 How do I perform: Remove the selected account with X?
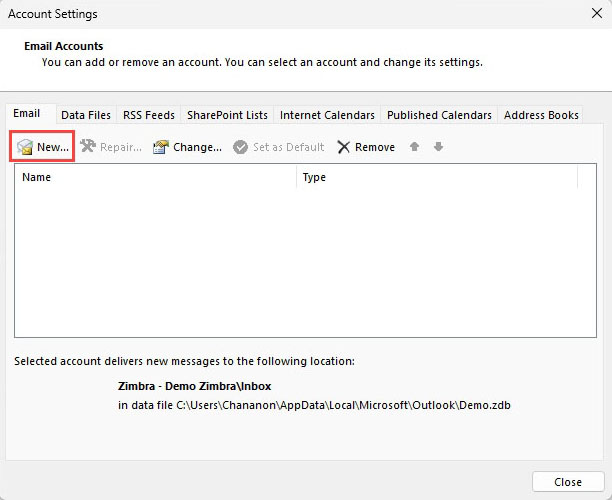point(344,147)
